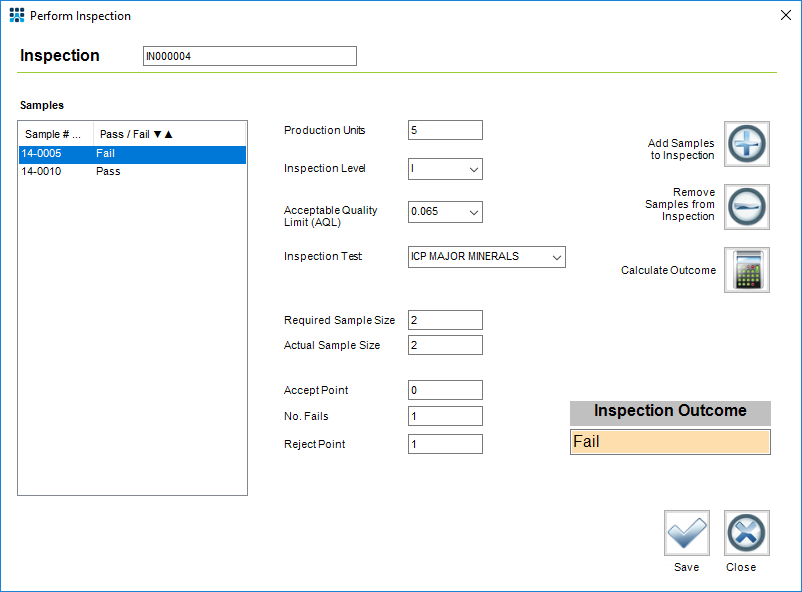The width and height of the screenshot is (802, 592).
Task: Focus the Required Sample Size field
Action: 445,320
